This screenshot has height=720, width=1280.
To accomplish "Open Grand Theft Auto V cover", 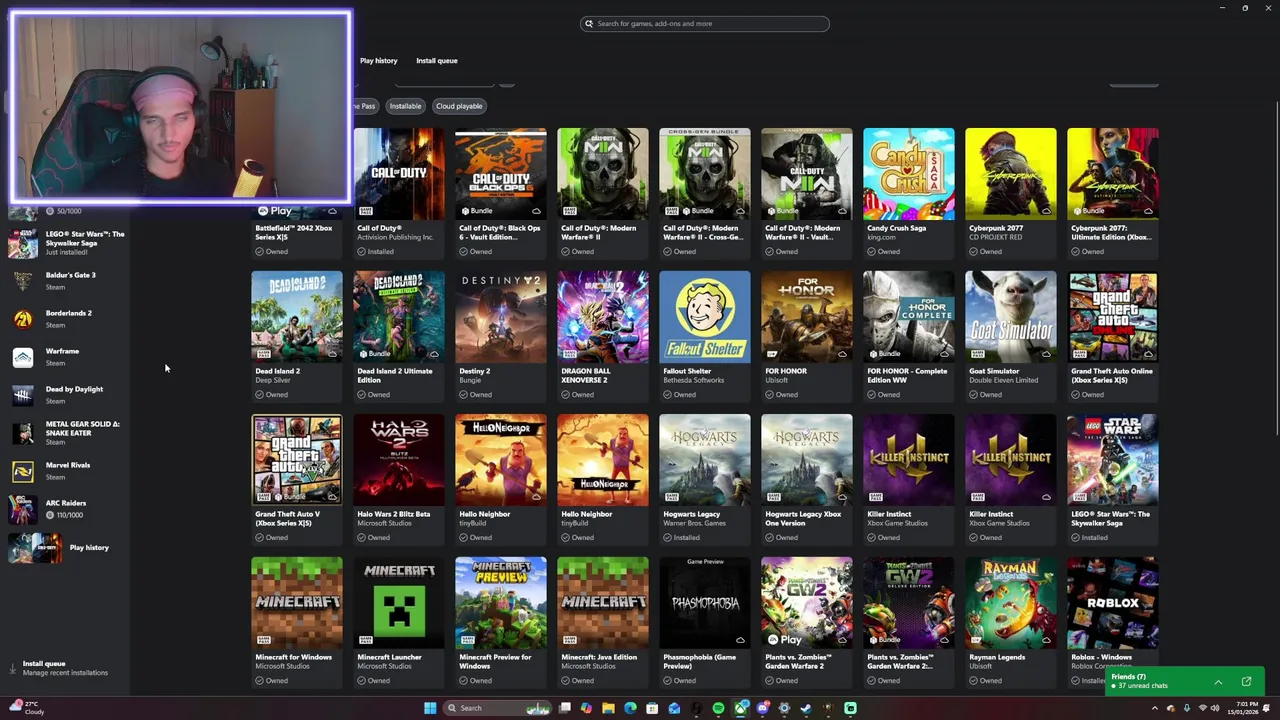I will (x=297, y=460).
